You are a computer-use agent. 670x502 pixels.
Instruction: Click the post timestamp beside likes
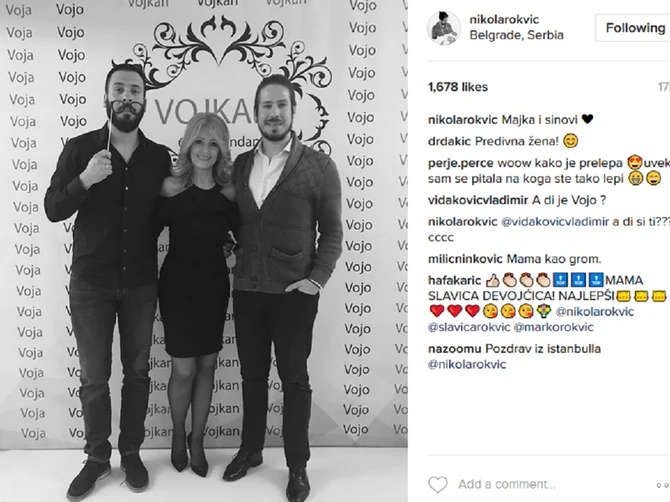coord(664,87)
